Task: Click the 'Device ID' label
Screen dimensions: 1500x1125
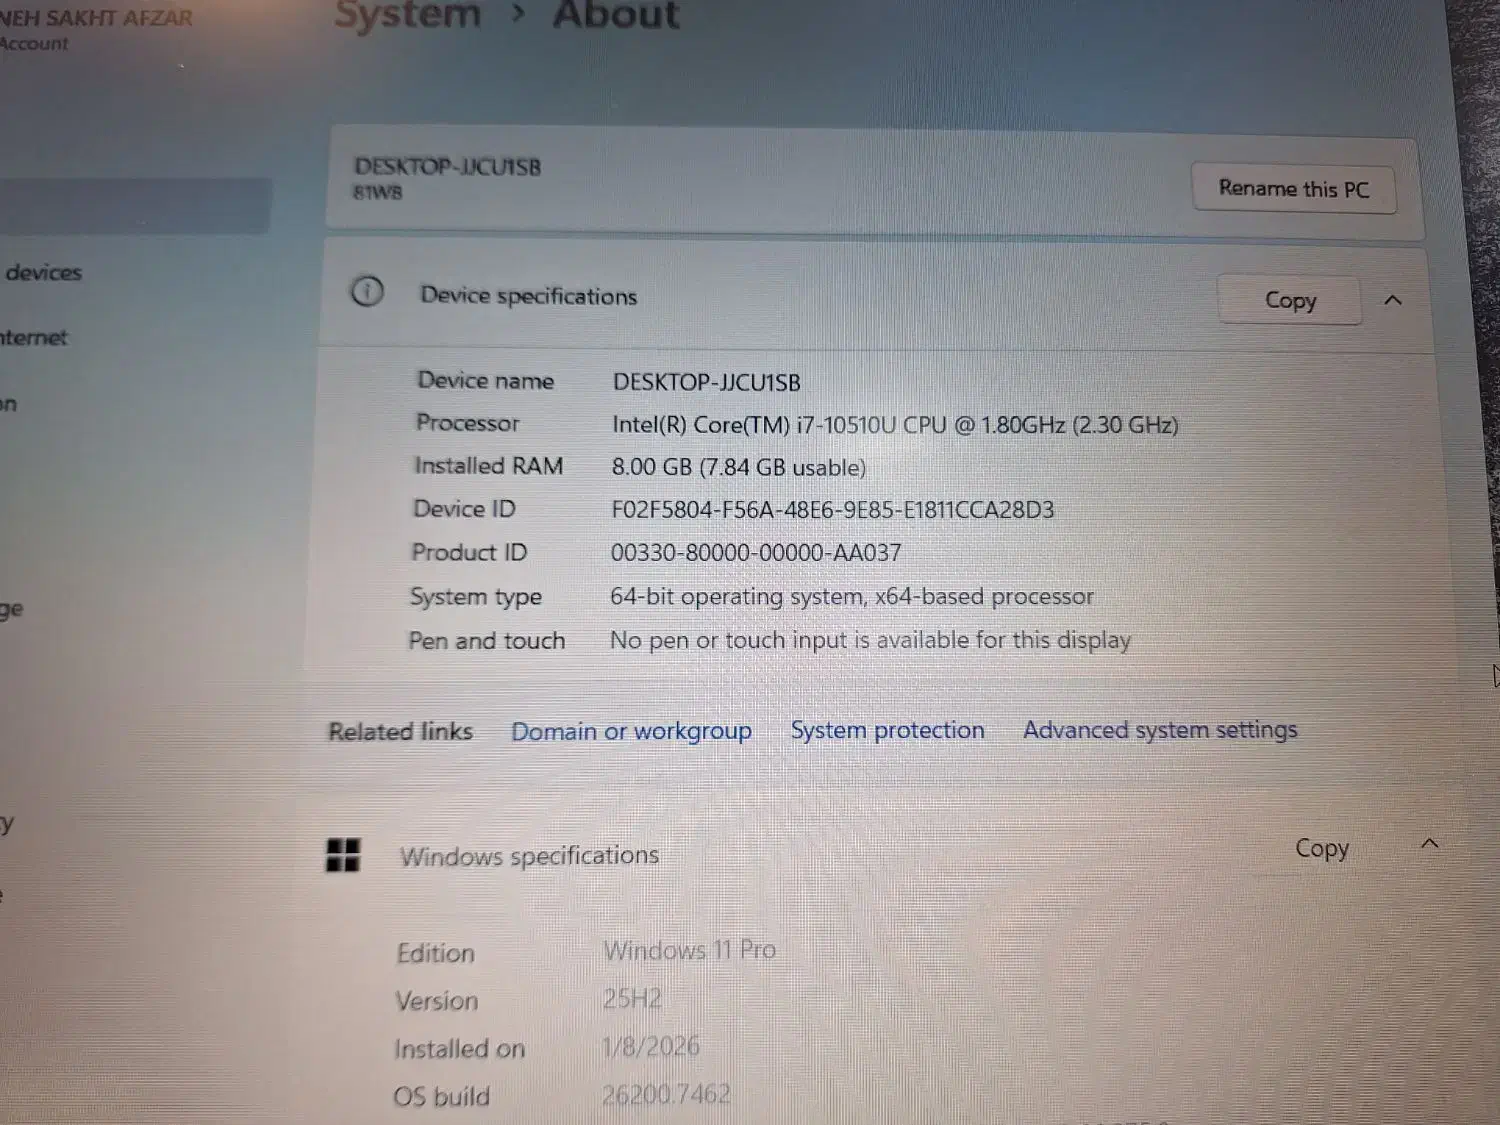Action: click(465, 509)
